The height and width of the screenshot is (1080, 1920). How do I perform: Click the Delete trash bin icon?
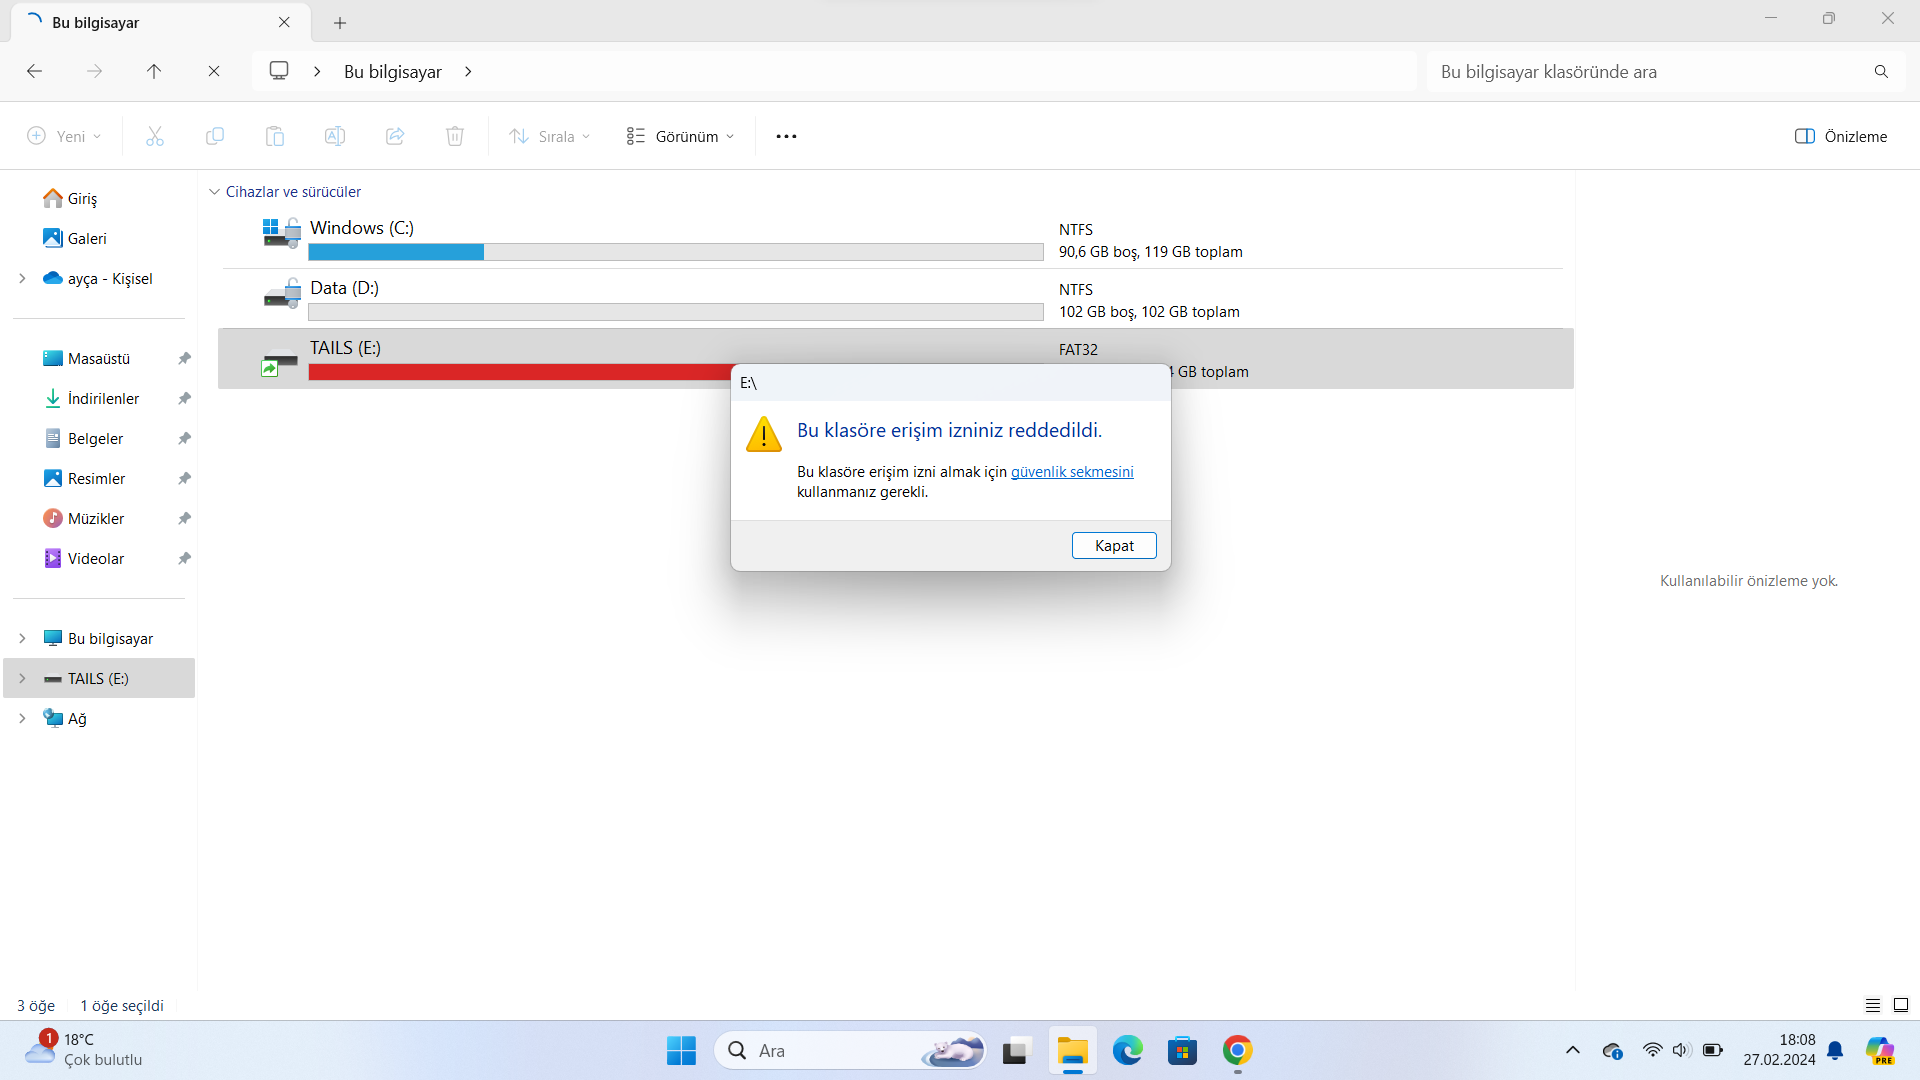tap(455, 137)
